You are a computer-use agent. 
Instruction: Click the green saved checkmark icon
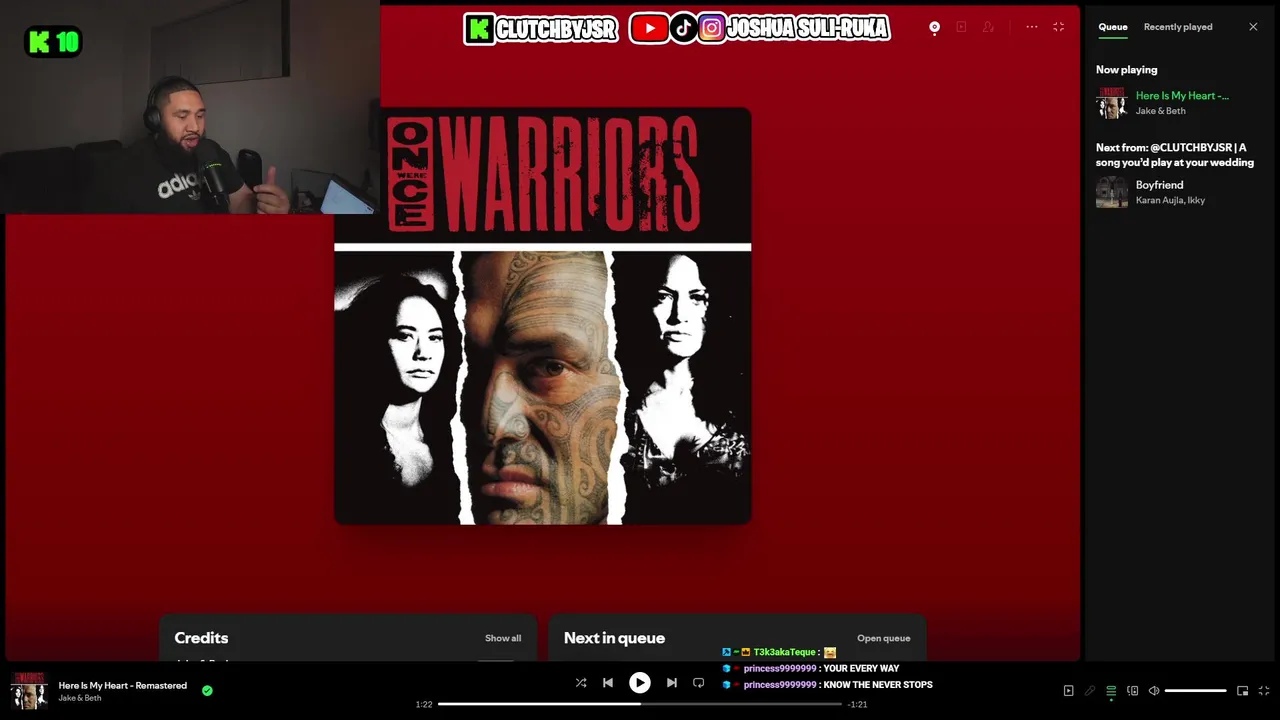click(x=207, y=690)
